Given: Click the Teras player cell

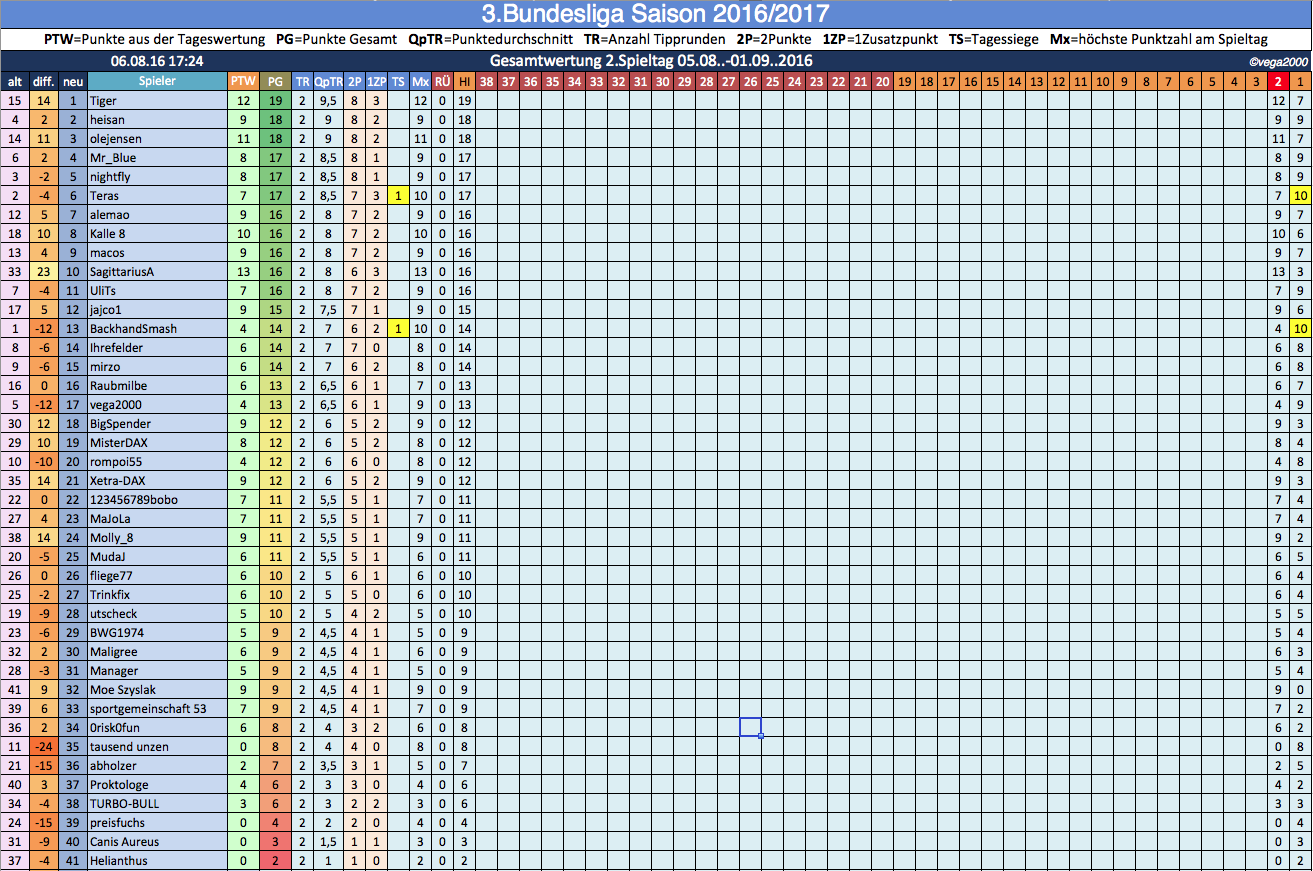Looking at the screenshot, I should click(157, 195).
